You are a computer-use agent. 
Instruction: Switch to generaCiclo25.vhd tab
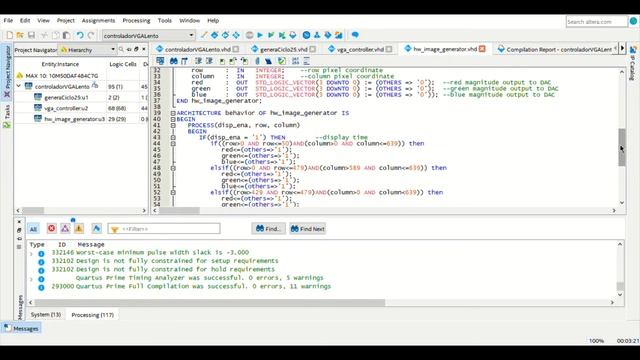click(283, 49)
